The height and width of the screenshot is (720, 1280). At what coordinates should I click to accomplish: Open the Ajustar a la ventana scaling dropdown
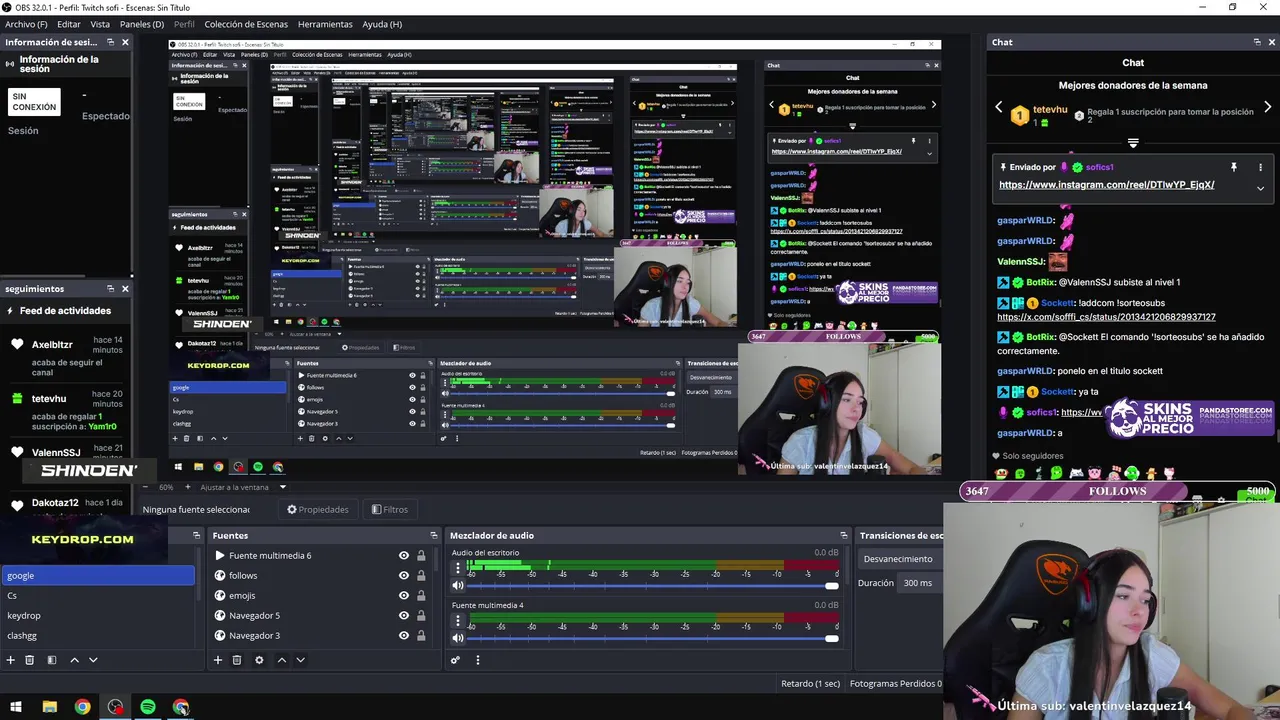pyautogui.click(x=244, y=487)
